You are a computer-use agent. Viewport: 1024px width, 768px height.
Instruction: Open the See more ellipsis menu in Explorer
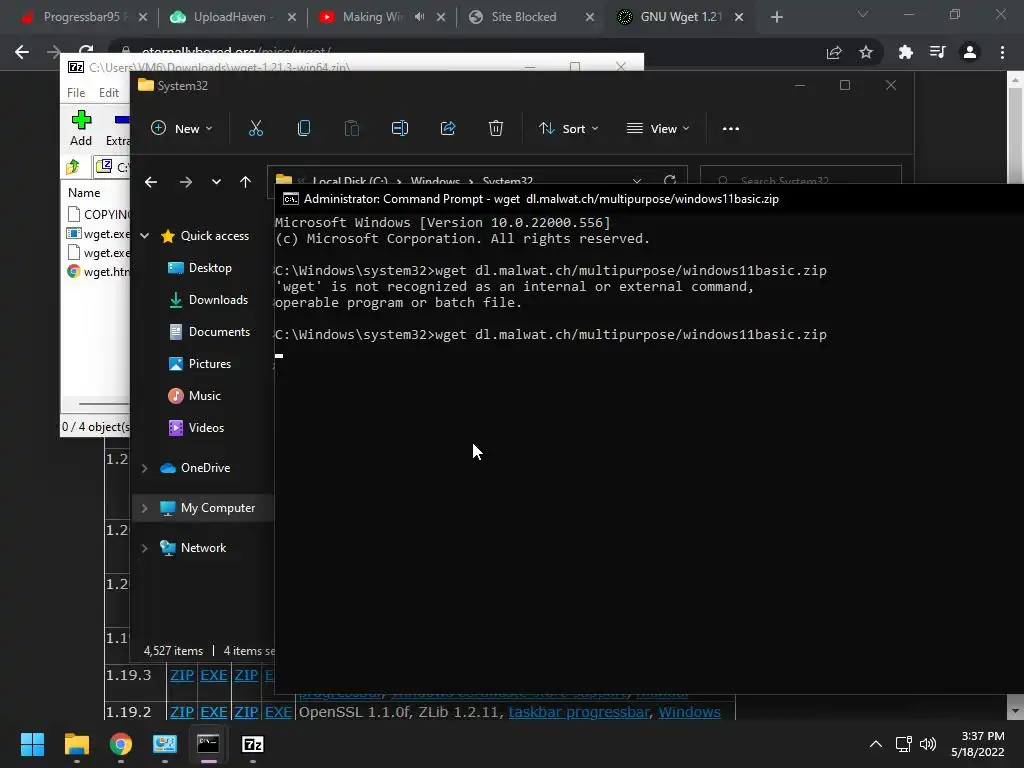tap(731, 129)
